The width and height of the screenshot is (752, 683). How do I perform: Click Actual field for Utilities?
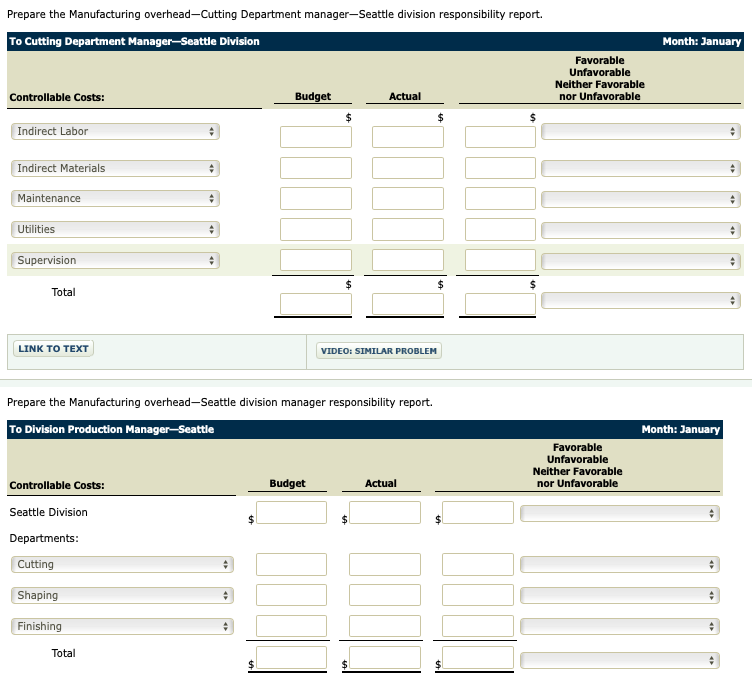click(x=408, y=229)
